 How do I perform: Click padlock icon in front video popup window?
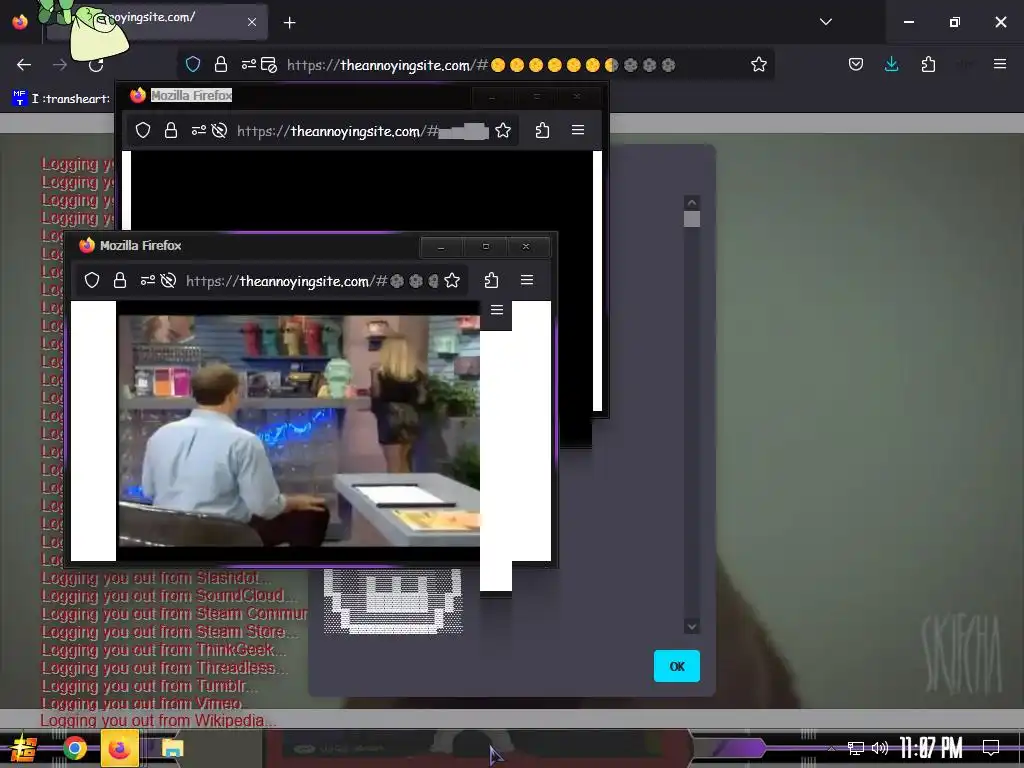(120, 280)
